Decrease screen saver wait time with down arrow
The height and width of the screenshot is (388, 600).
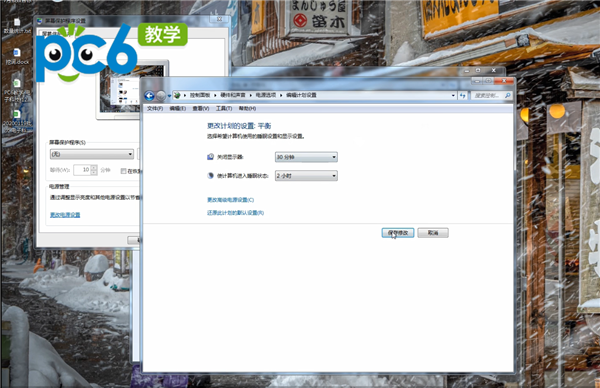coord(94,173)
